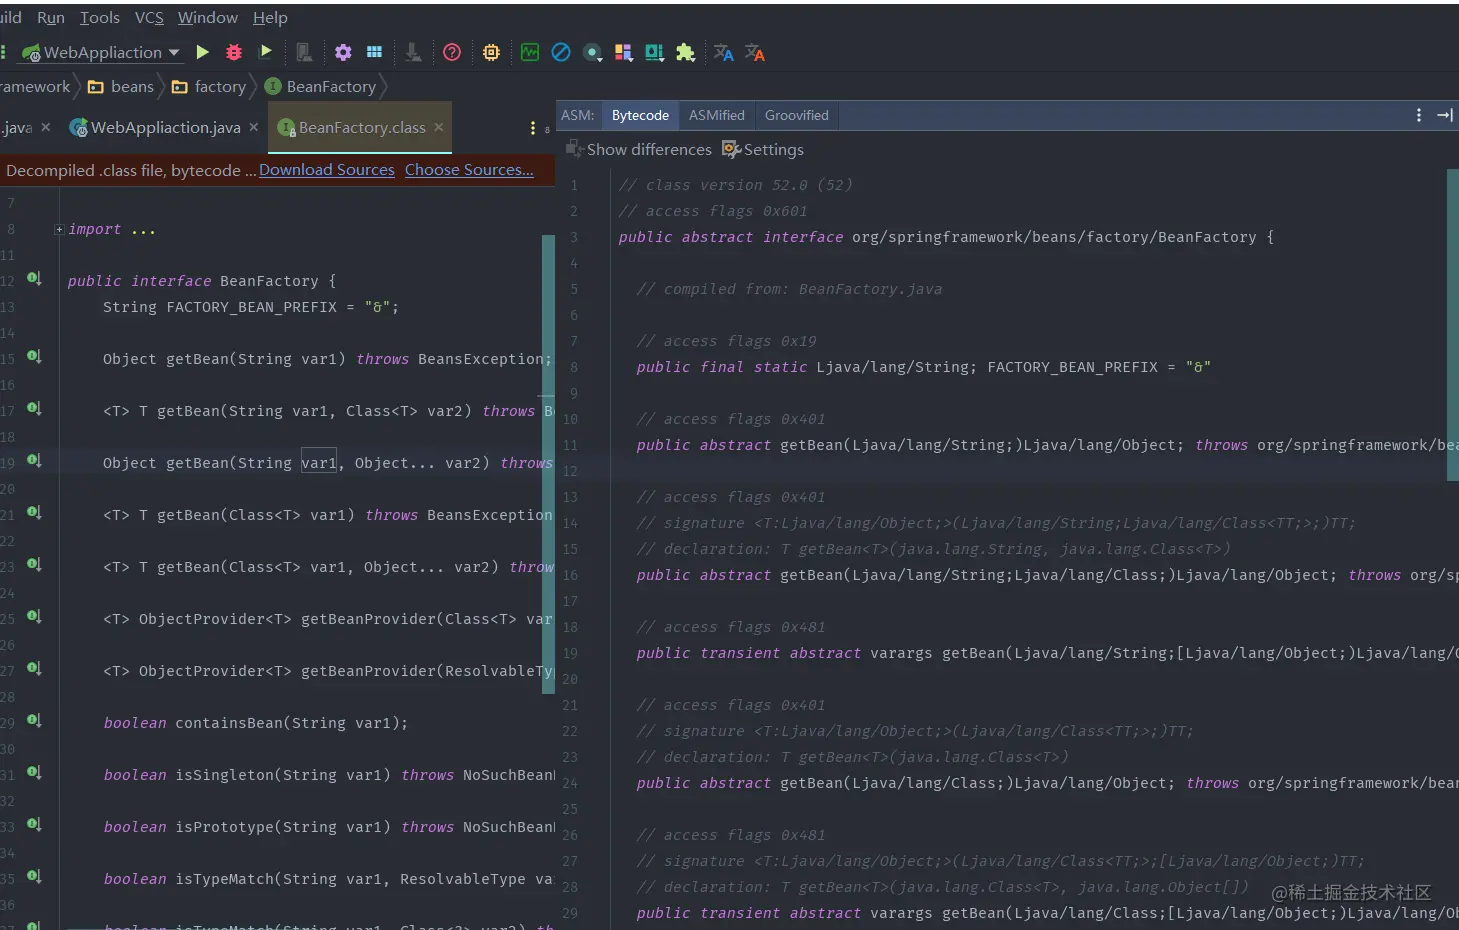This screenshot has height=930, width=1459.
Task: Click the yellow chip icon in toolbar
Action: click(491, 52)
